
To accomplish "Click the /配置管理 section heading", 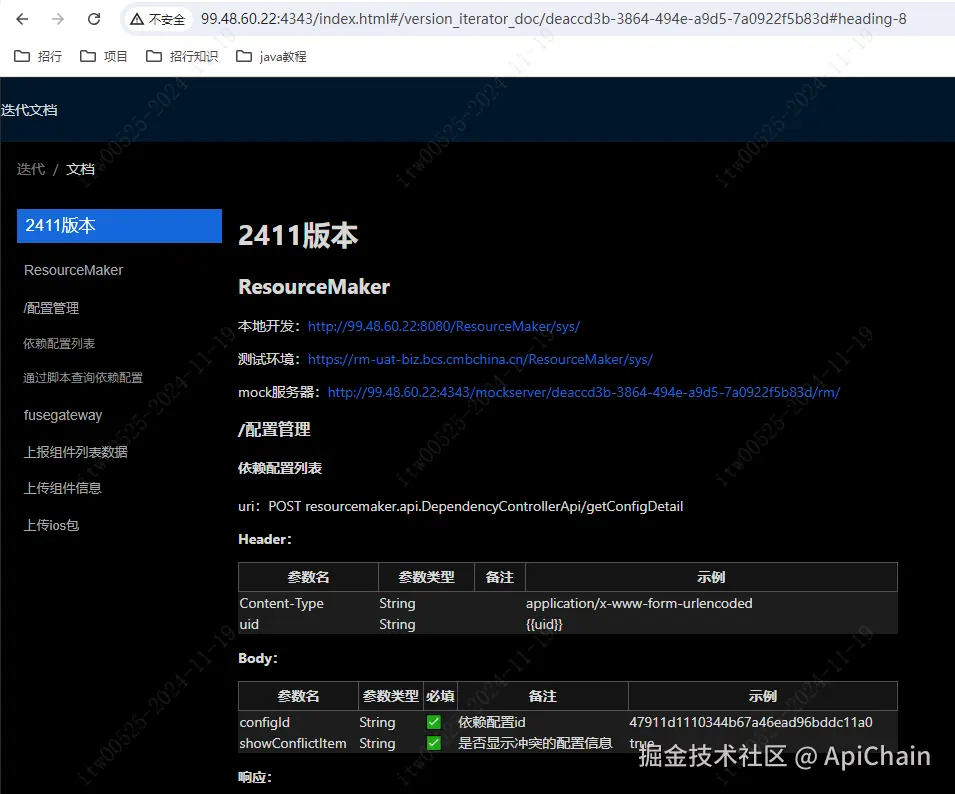I will pos(274,429).
